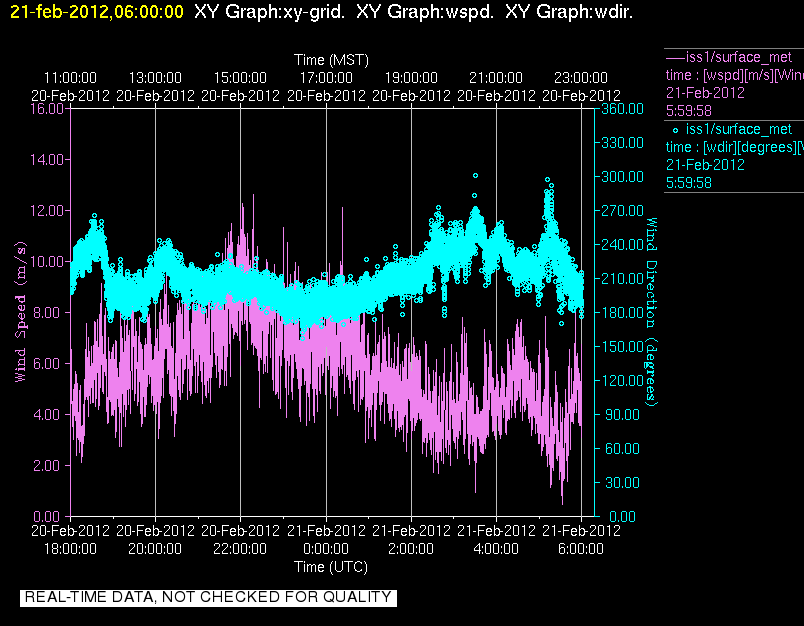Screen dimensions: 804x626
Task: Click the 13:00:00 MST tick label
Action: (x=155, y=78)
